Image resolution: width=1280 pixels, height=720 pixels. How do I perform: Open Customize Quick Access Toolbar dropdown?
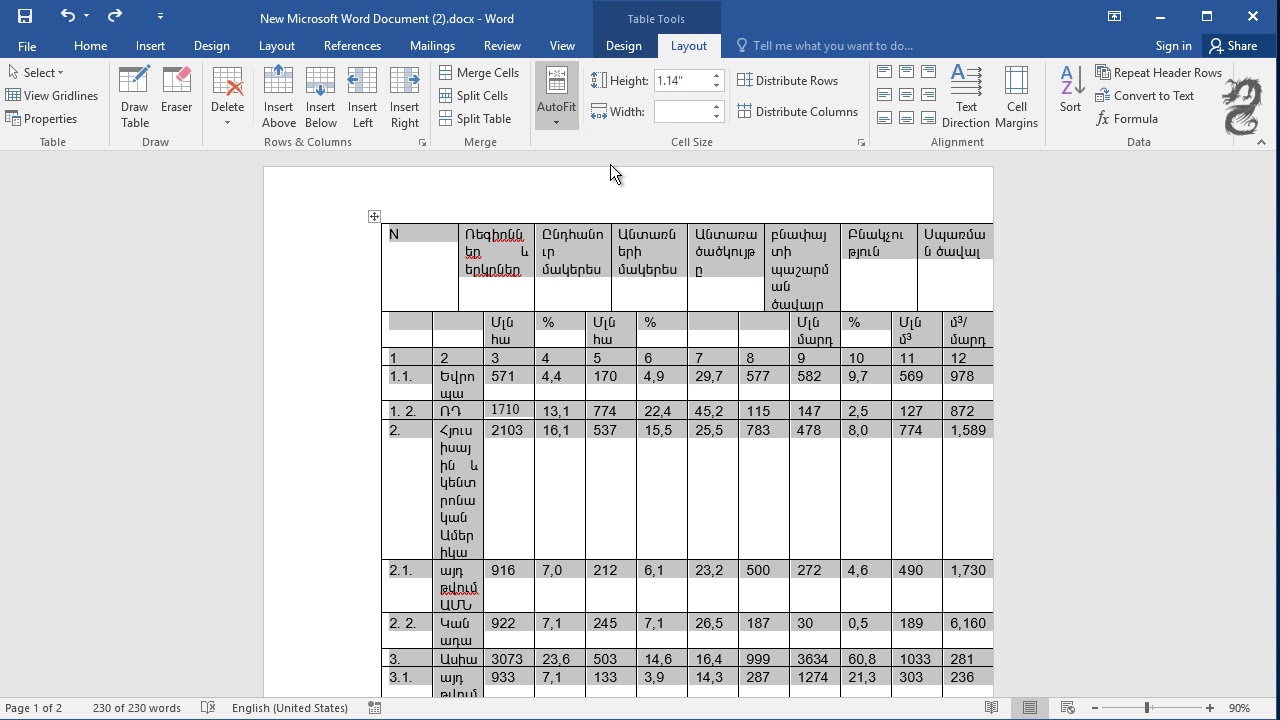(160, 17)
